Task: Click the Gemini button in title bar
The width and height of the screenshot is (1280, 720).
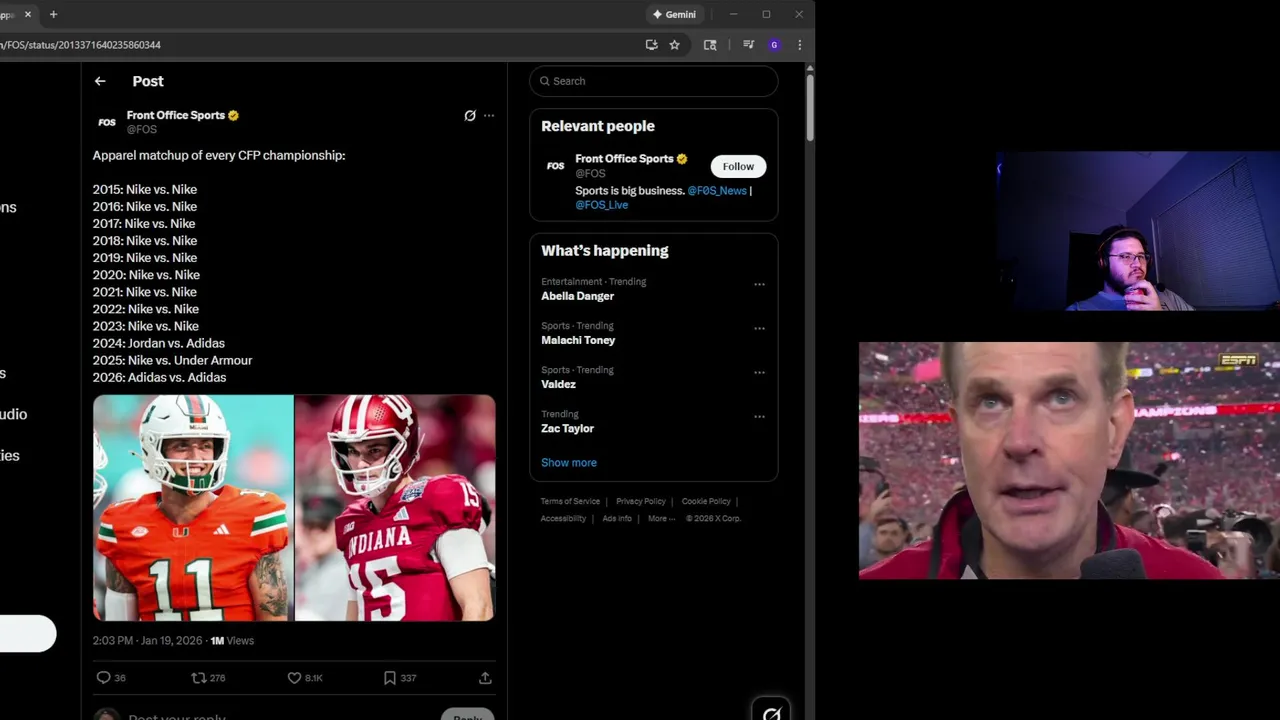Action: point(674,15)
